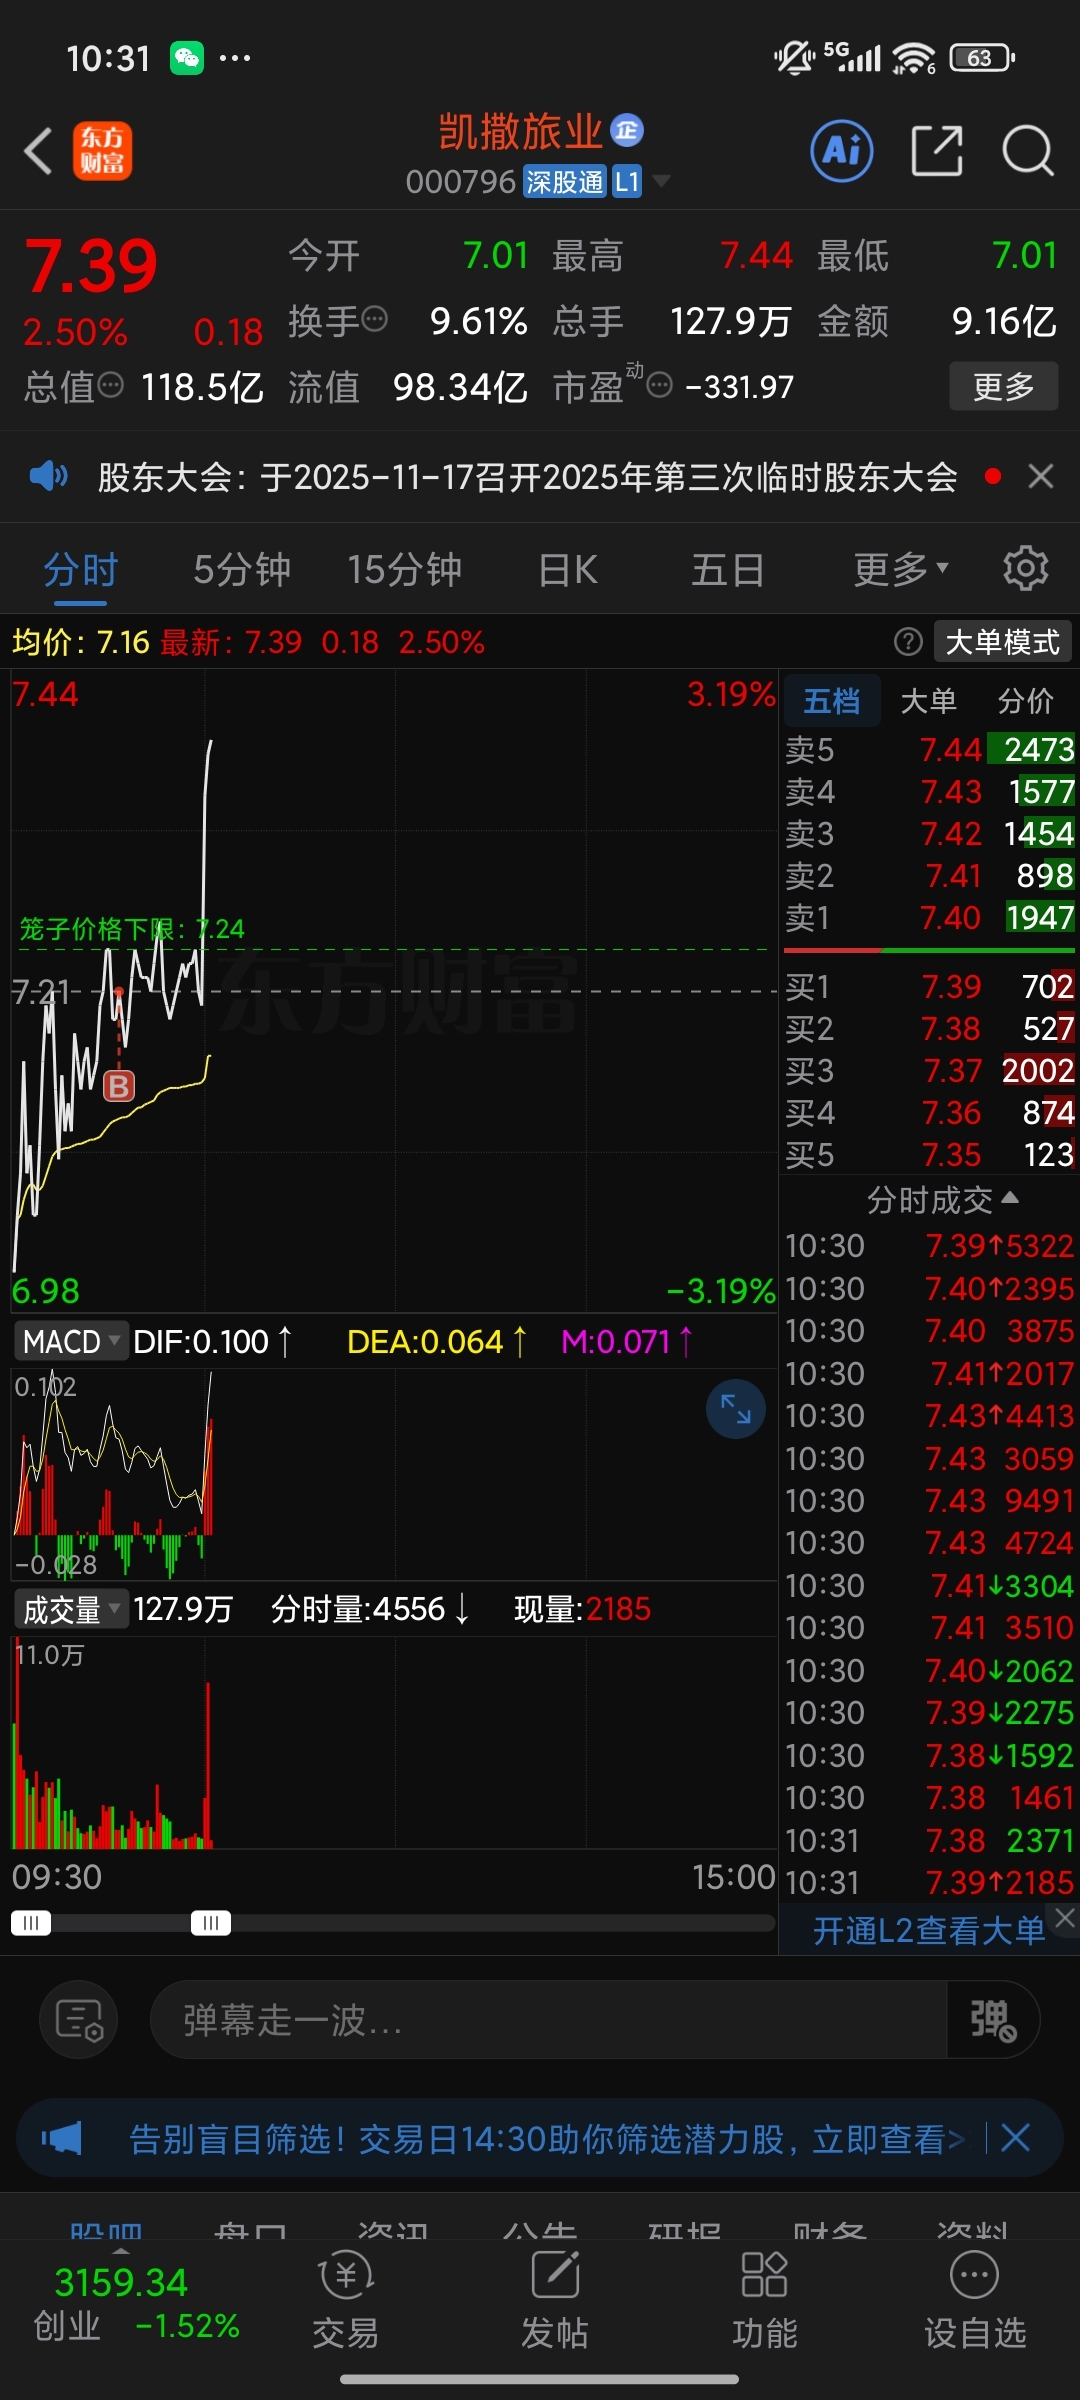The width and height of the screenshot is (1080, 2400).
Task: Switch to 15分钟 chart tab
Action: (404, 569)
